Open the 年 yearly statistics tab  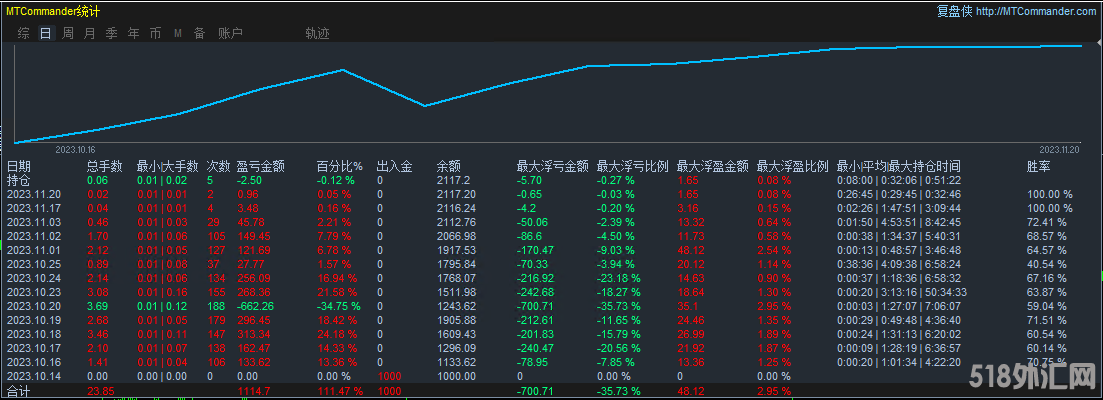pos(134,33)
